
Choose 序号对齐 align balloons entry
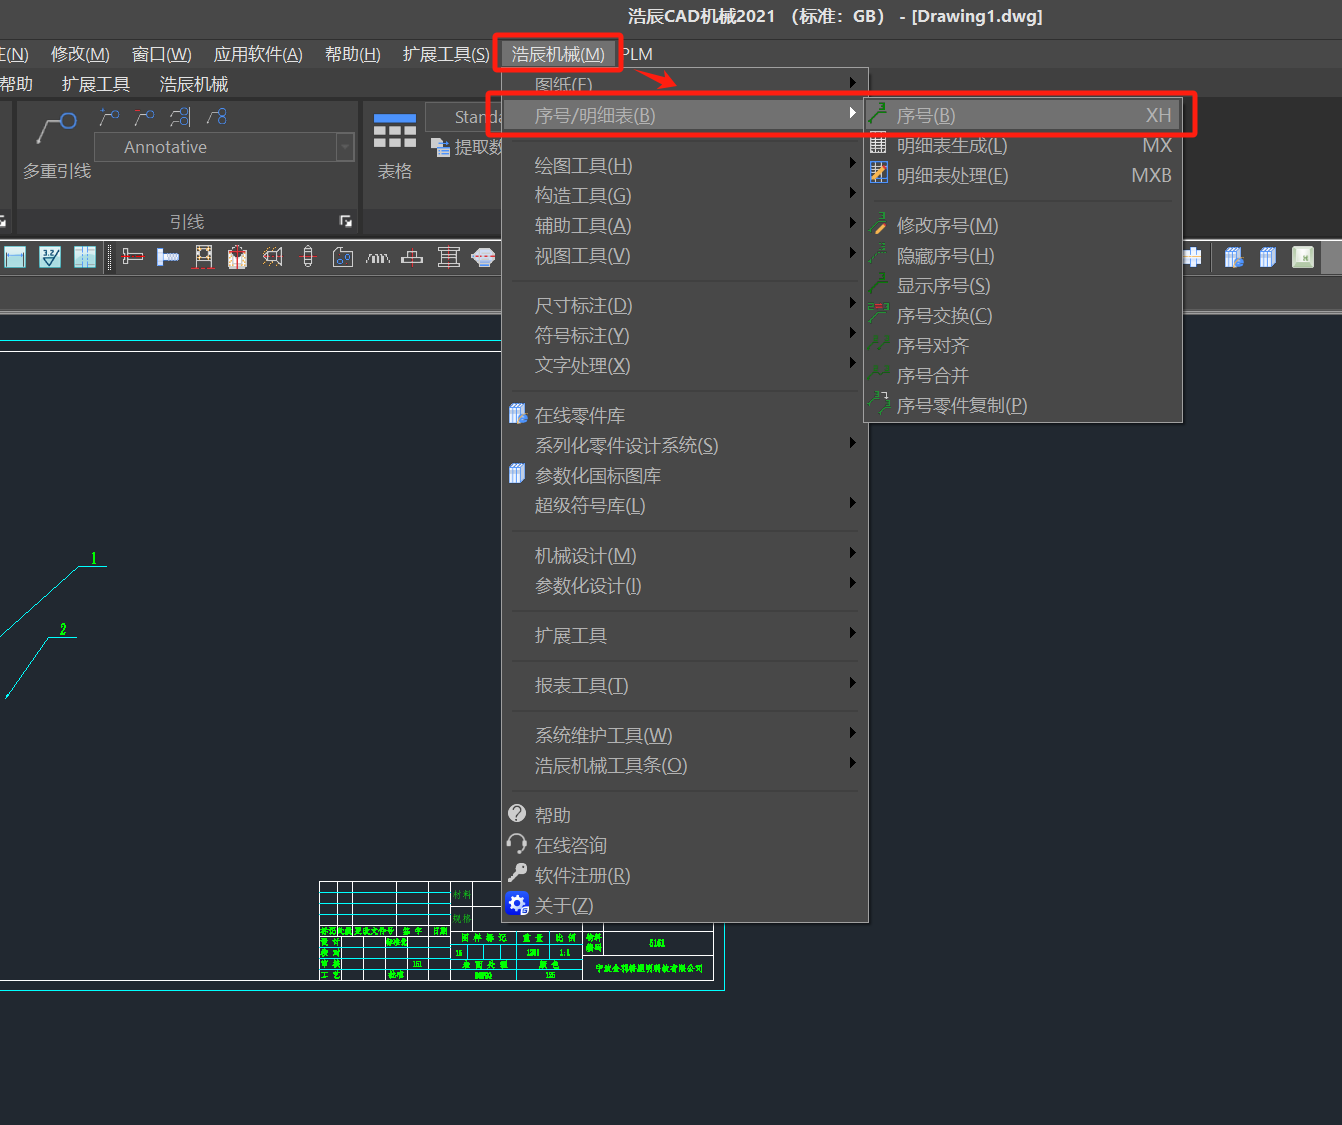pos(1023,346)
